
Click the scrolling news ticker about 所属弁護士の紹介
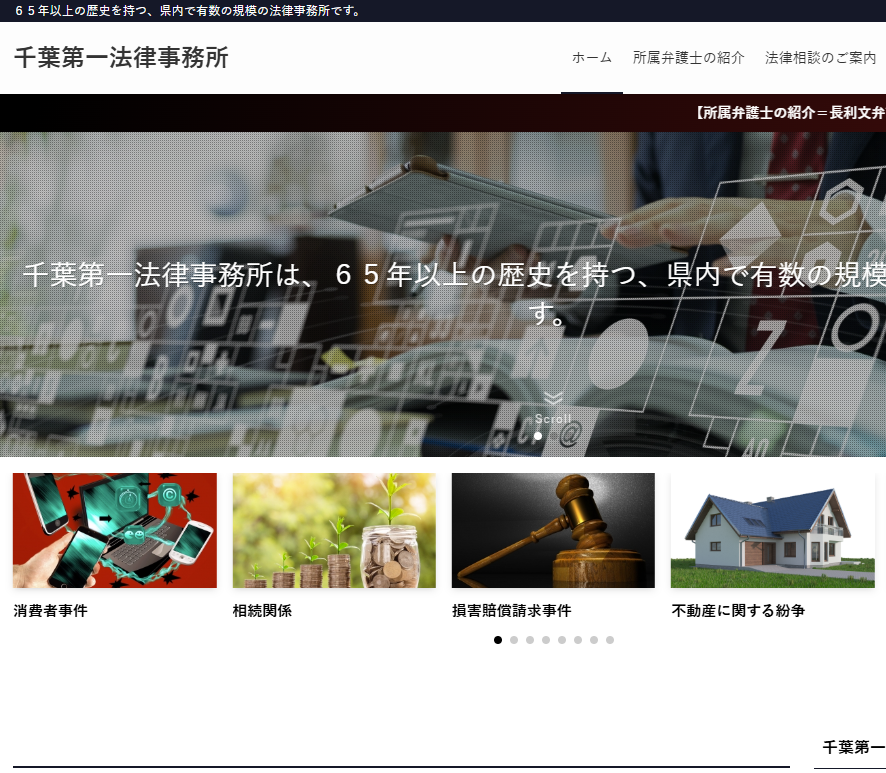[789, 113]
